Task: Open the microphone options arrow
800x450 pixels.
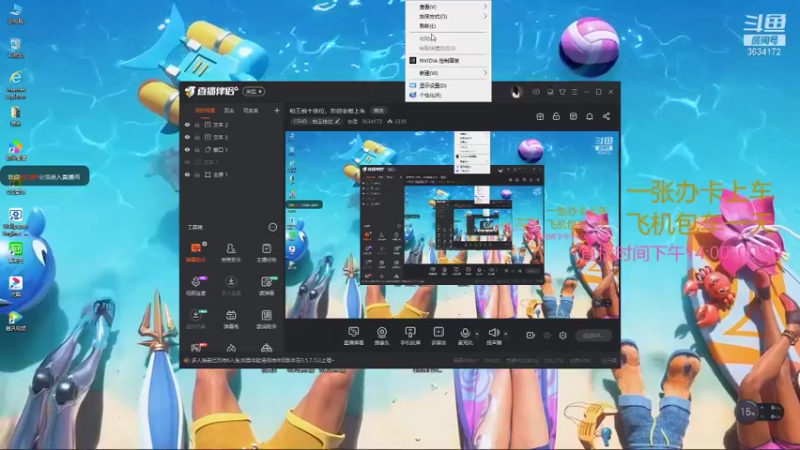Action: pyautogui.click(x=477, y=334)
